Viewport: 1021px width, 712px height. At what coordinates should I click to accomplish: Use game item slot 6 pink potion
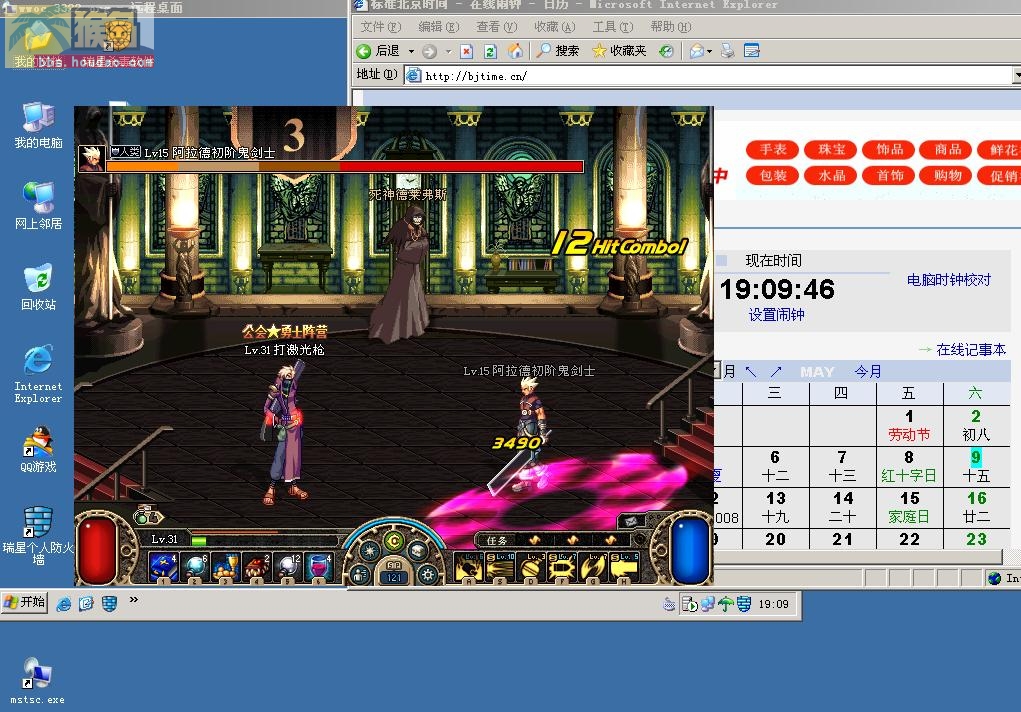(x=318, y=567)
